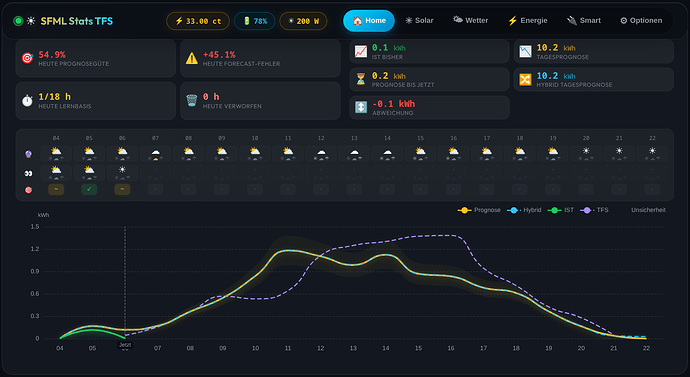Toggle the Unsicherheit band in legend

click(x=648, y=210)
